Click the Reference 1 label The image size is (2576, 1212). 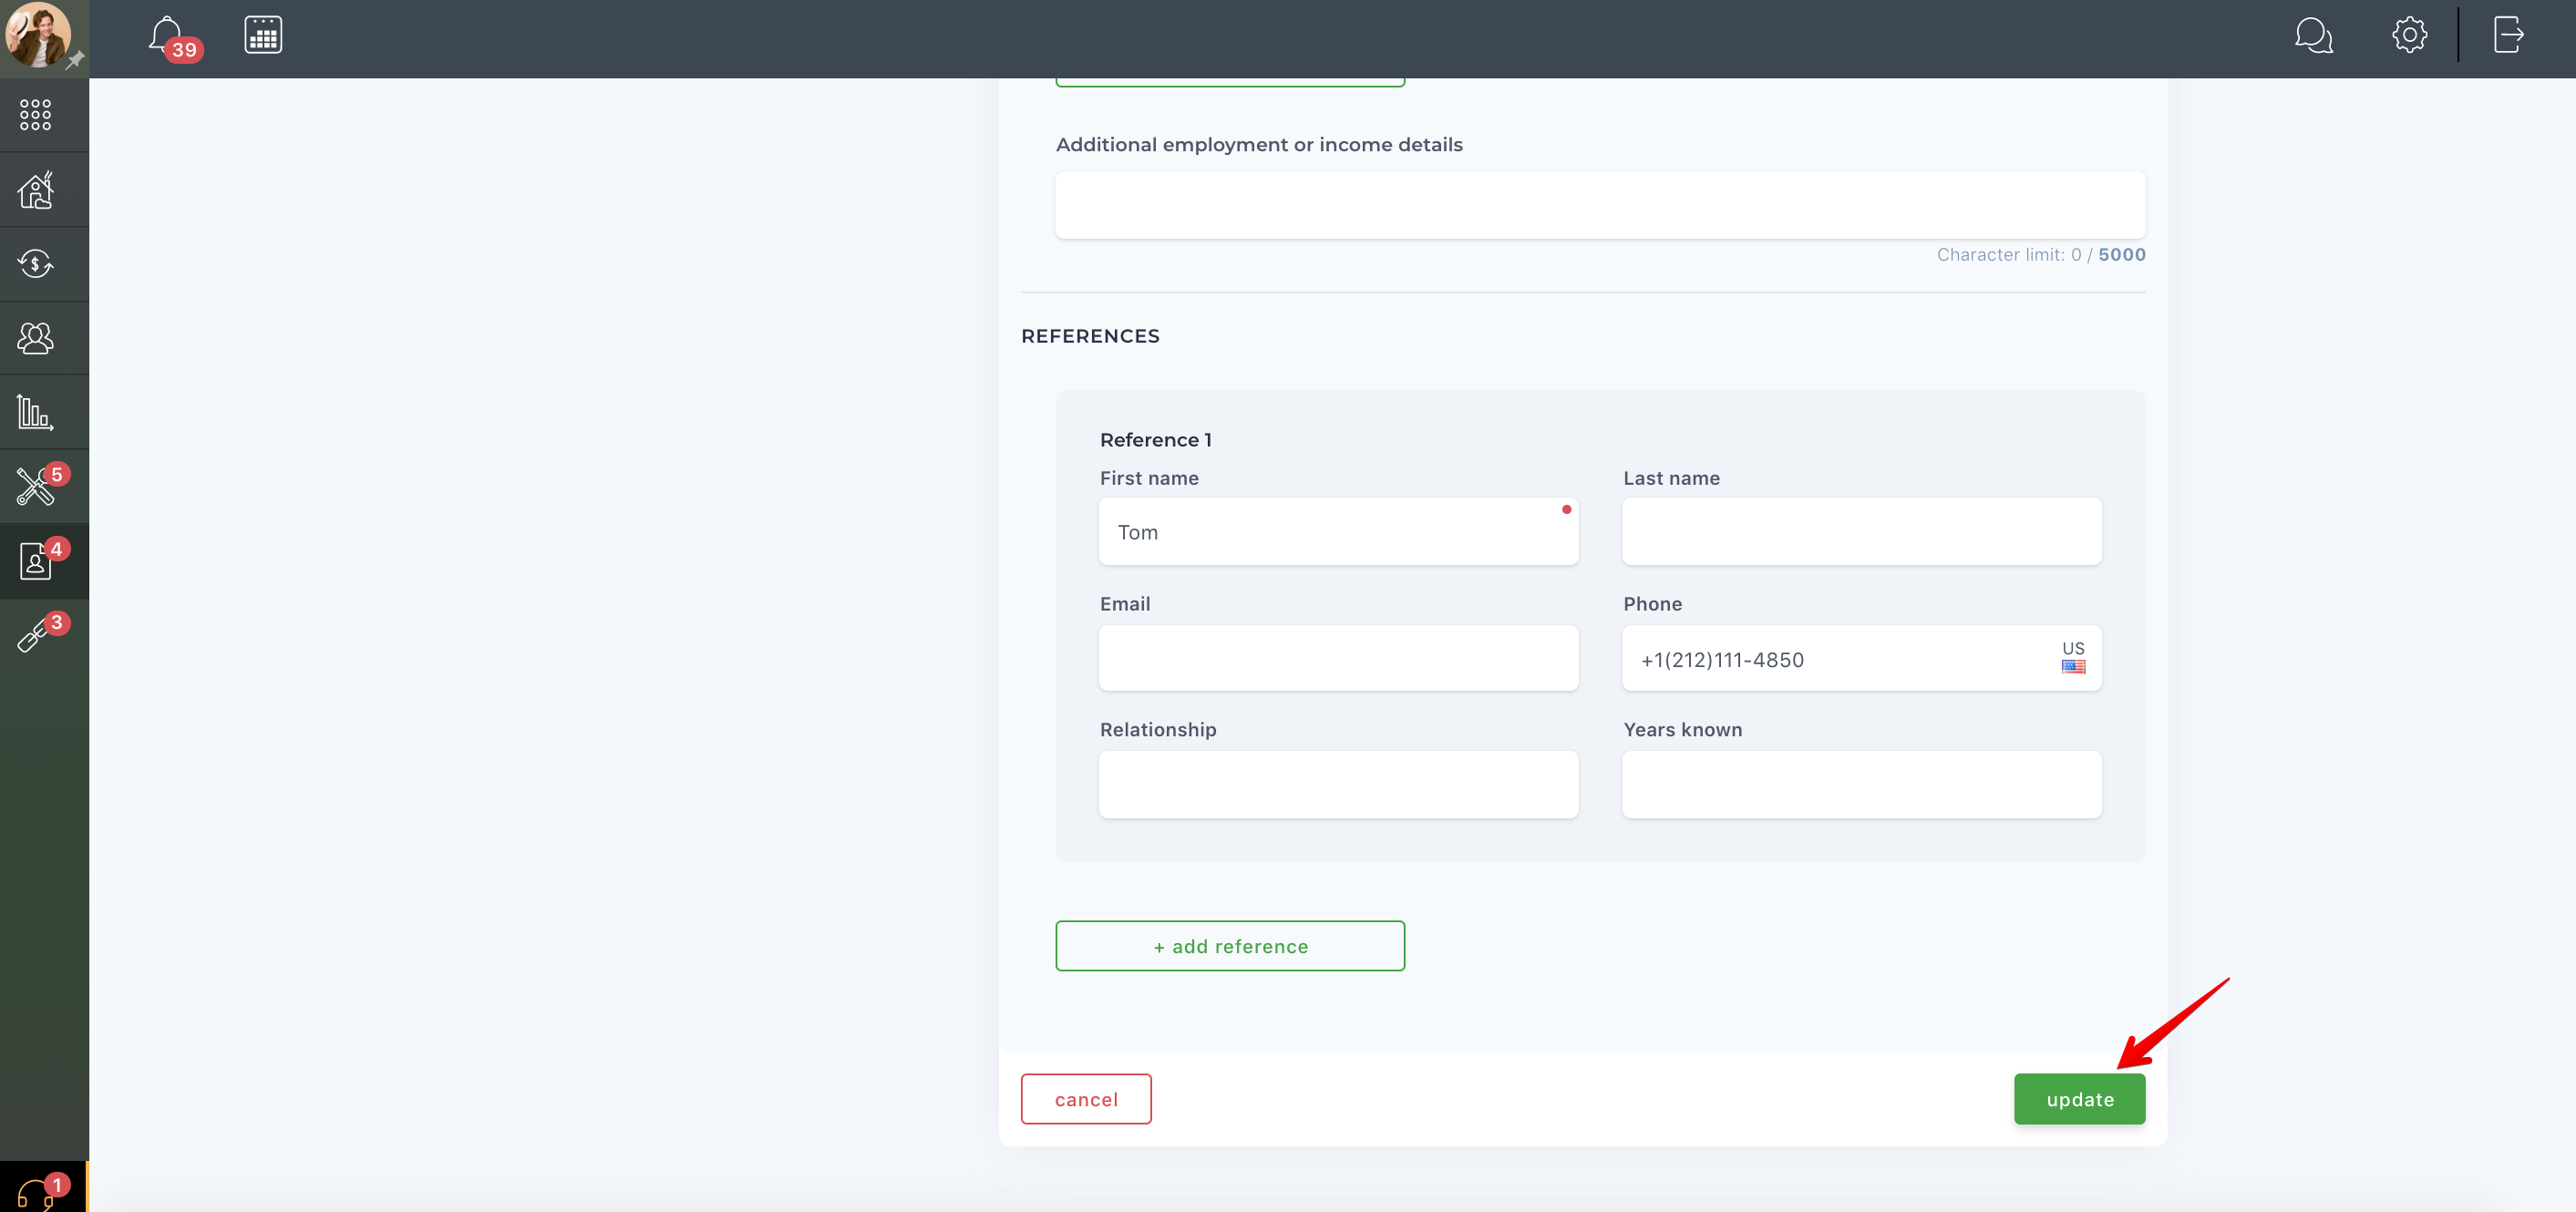click(x=1155, y=440)
